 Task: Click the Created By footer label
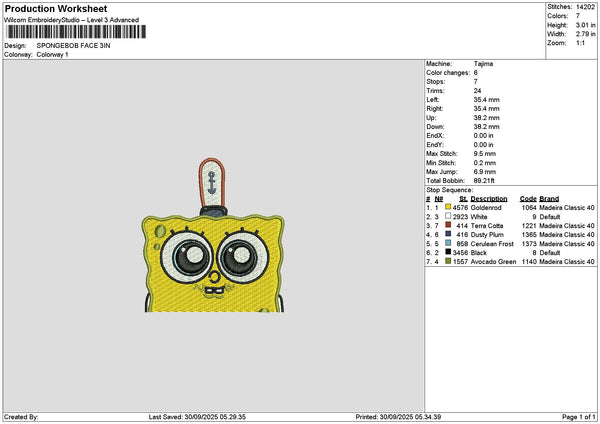(21, 417)
